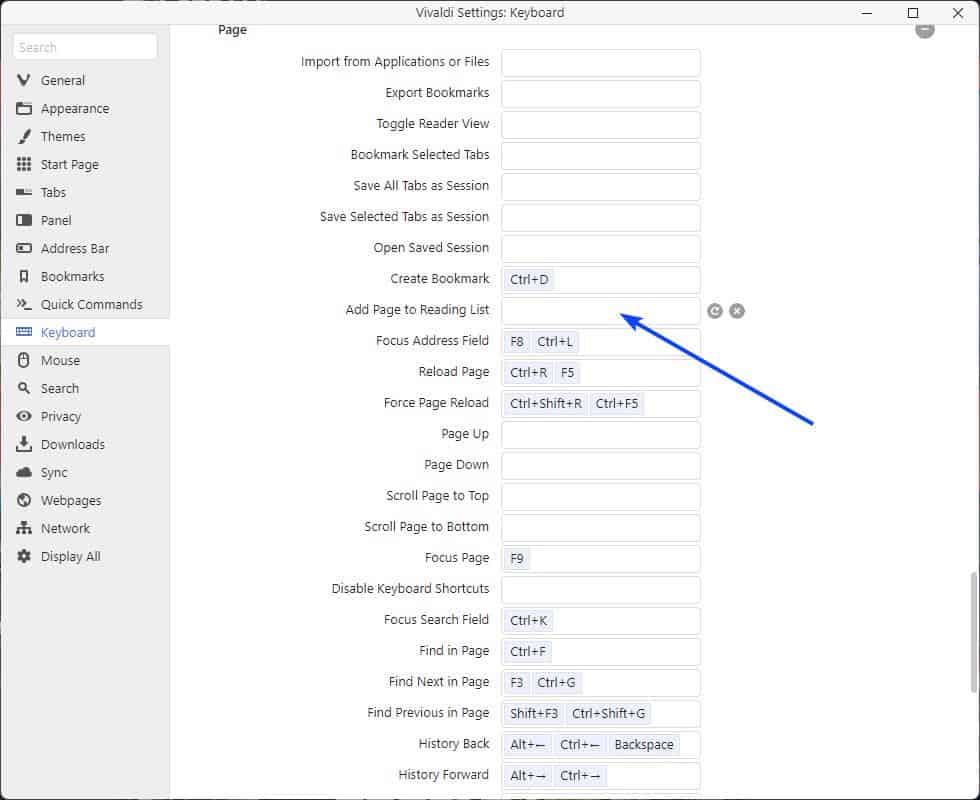Click the empty Page Down shortcut field
Screen dimensions: 980x800
600,466
